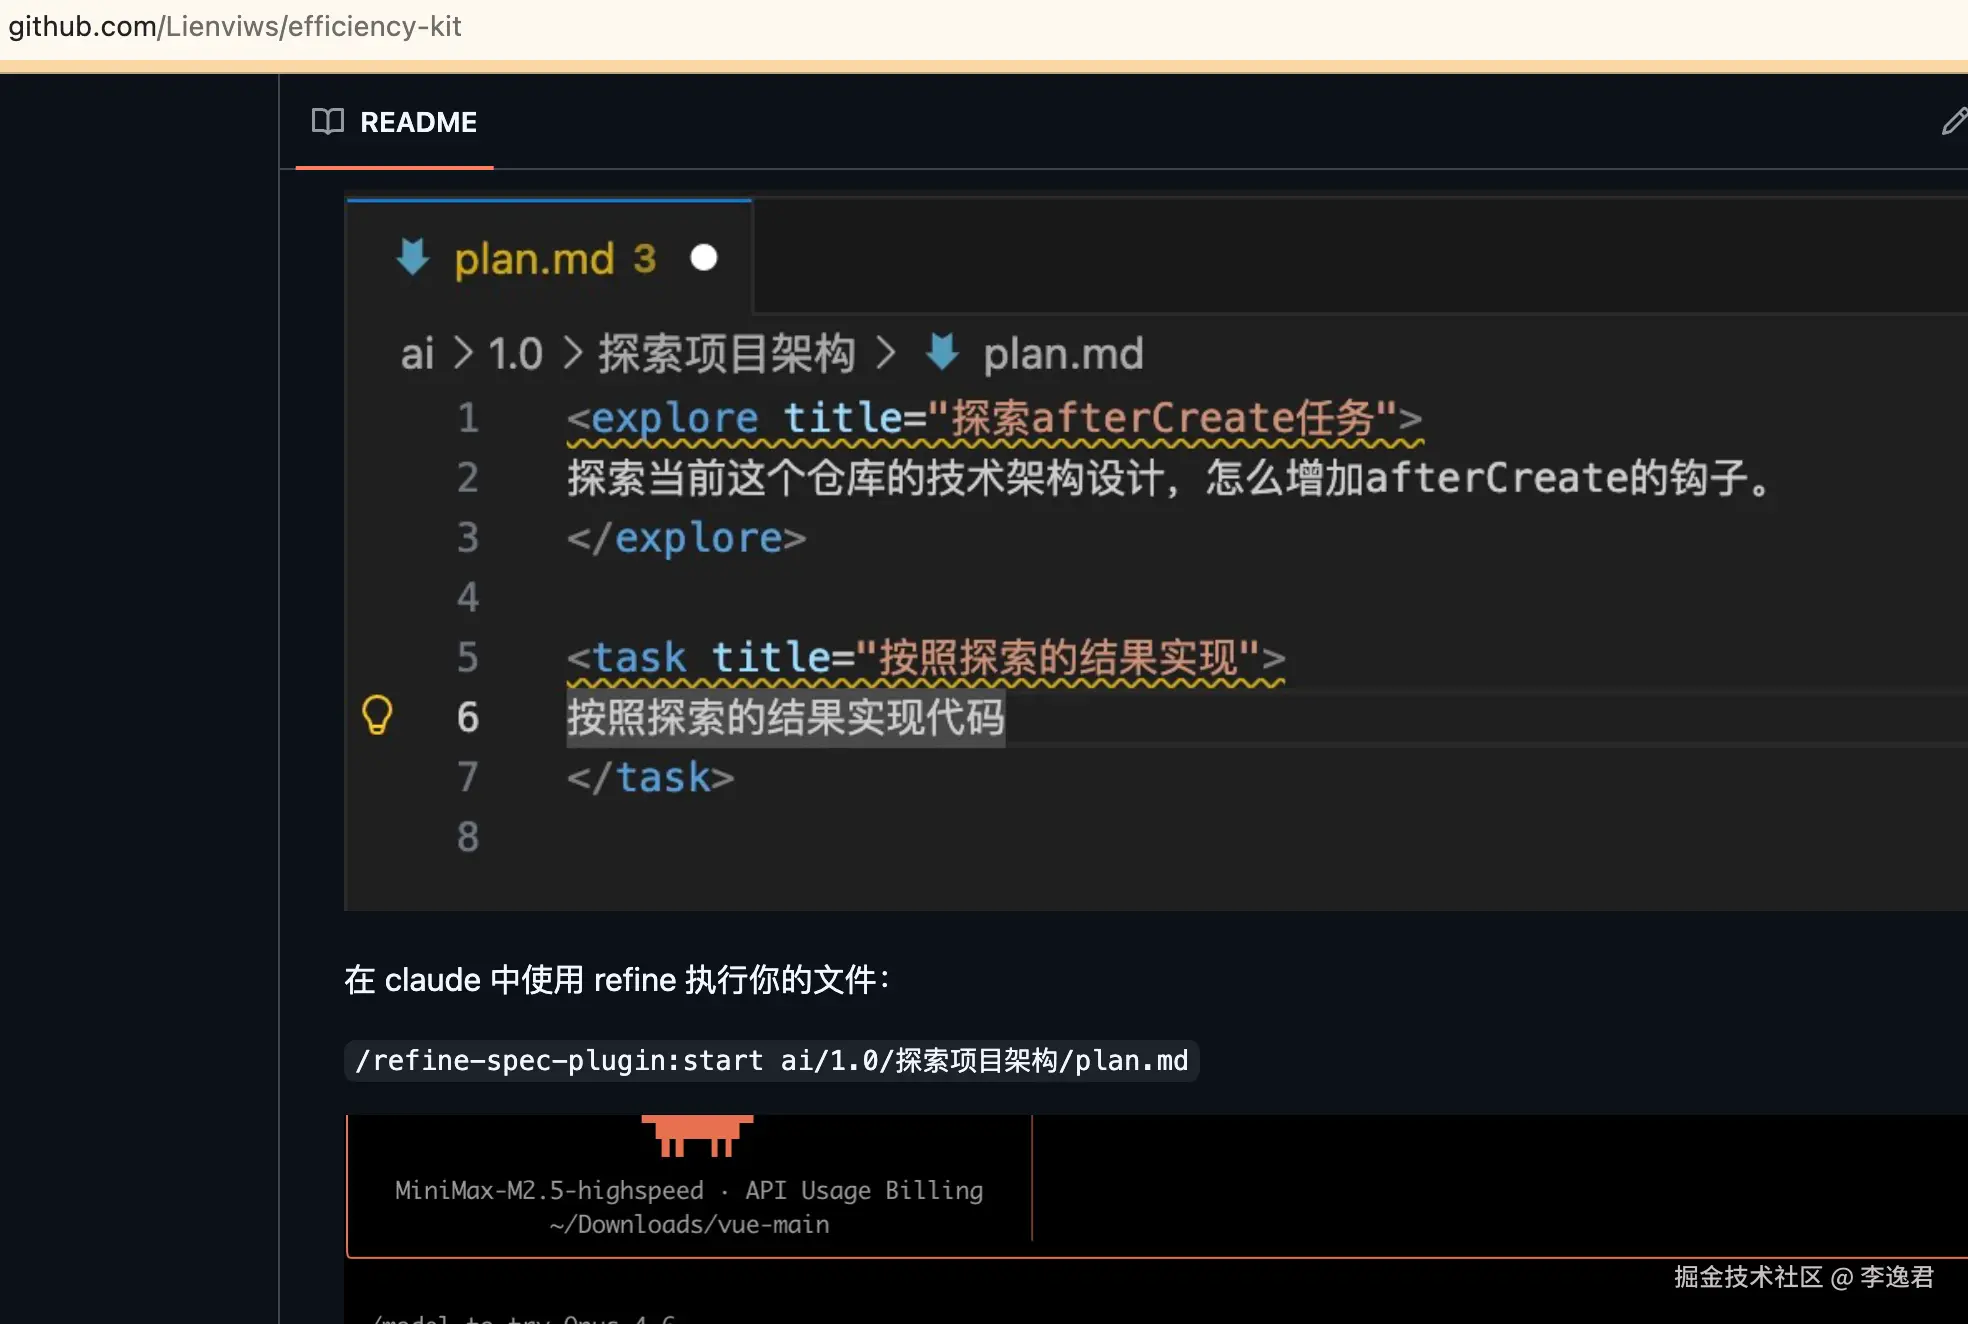Click the explore title opening tag line
The width and height of the screenshot is (1968, 1324).
tap(993, 418)
